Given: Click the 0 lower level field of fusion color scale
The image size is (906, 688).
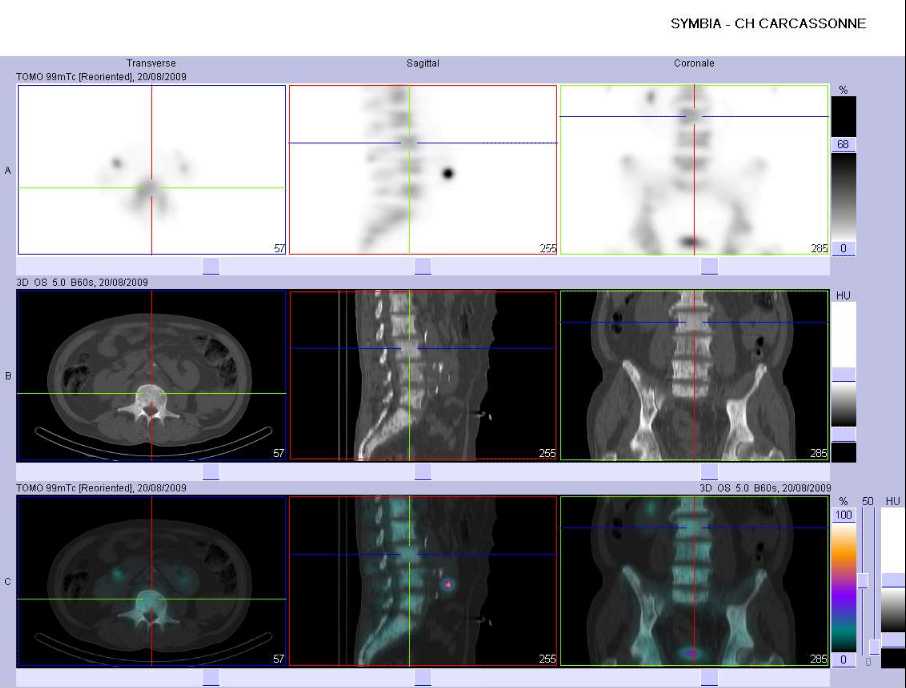Looking at the screenshot, I should [843, 660].
